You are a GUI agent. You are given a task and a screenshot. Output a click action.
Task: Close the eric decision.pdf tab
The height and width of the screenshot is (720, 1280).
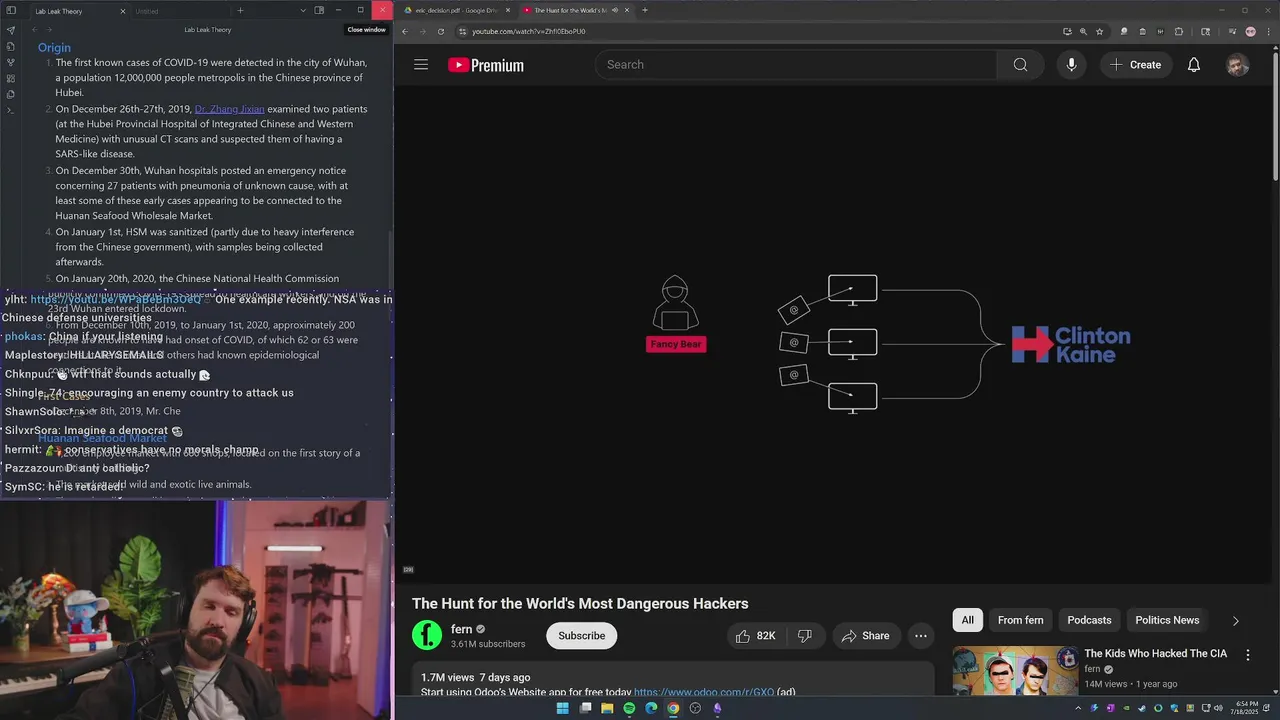coord(508,10)
